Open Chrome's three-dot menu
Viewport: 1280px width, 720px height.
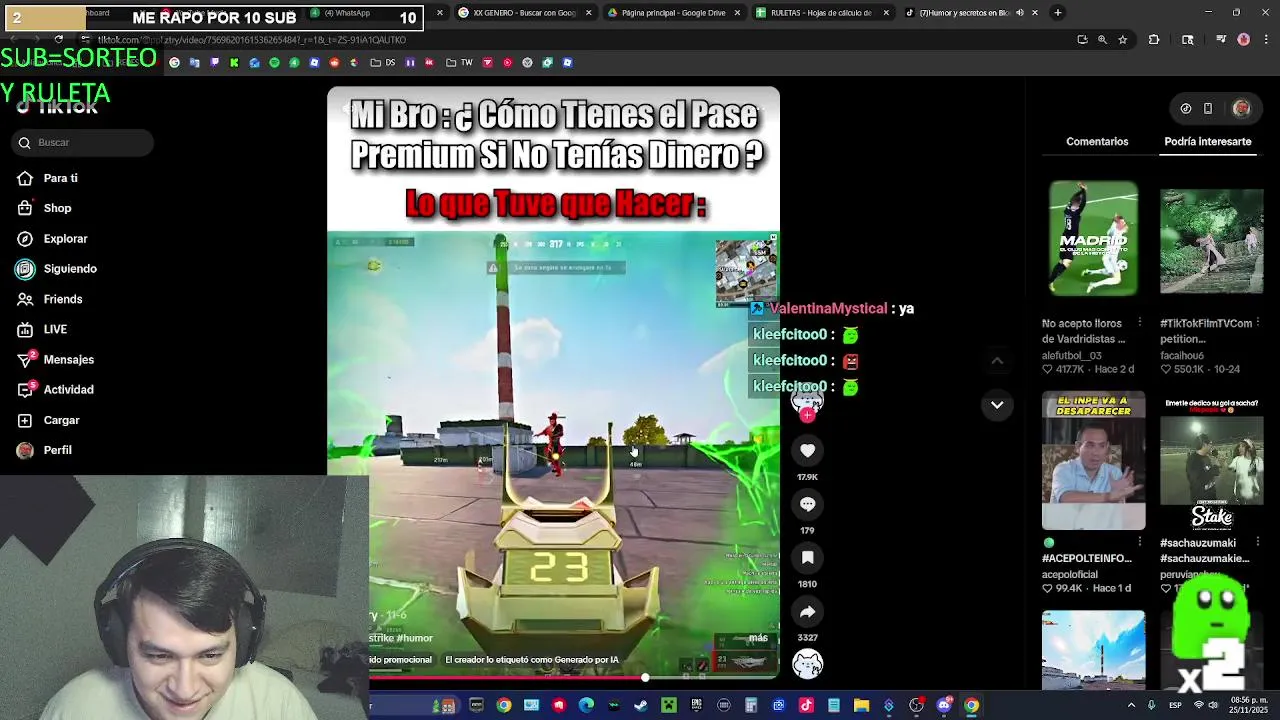(1266, 40)
